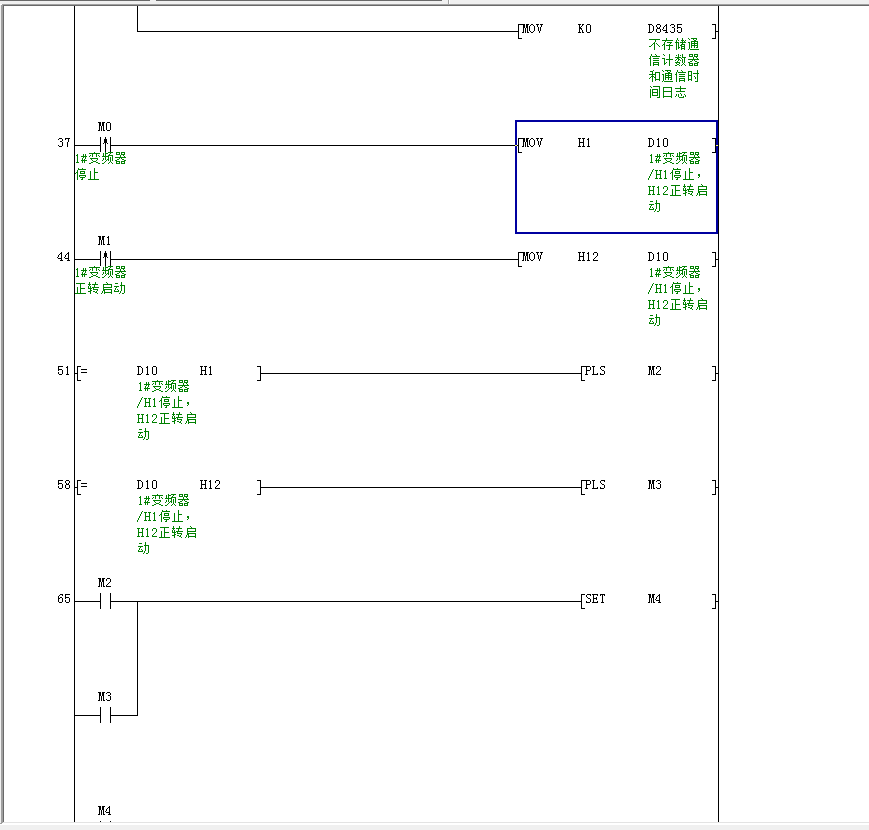Select the D8435 destination operand

point(665,29)
